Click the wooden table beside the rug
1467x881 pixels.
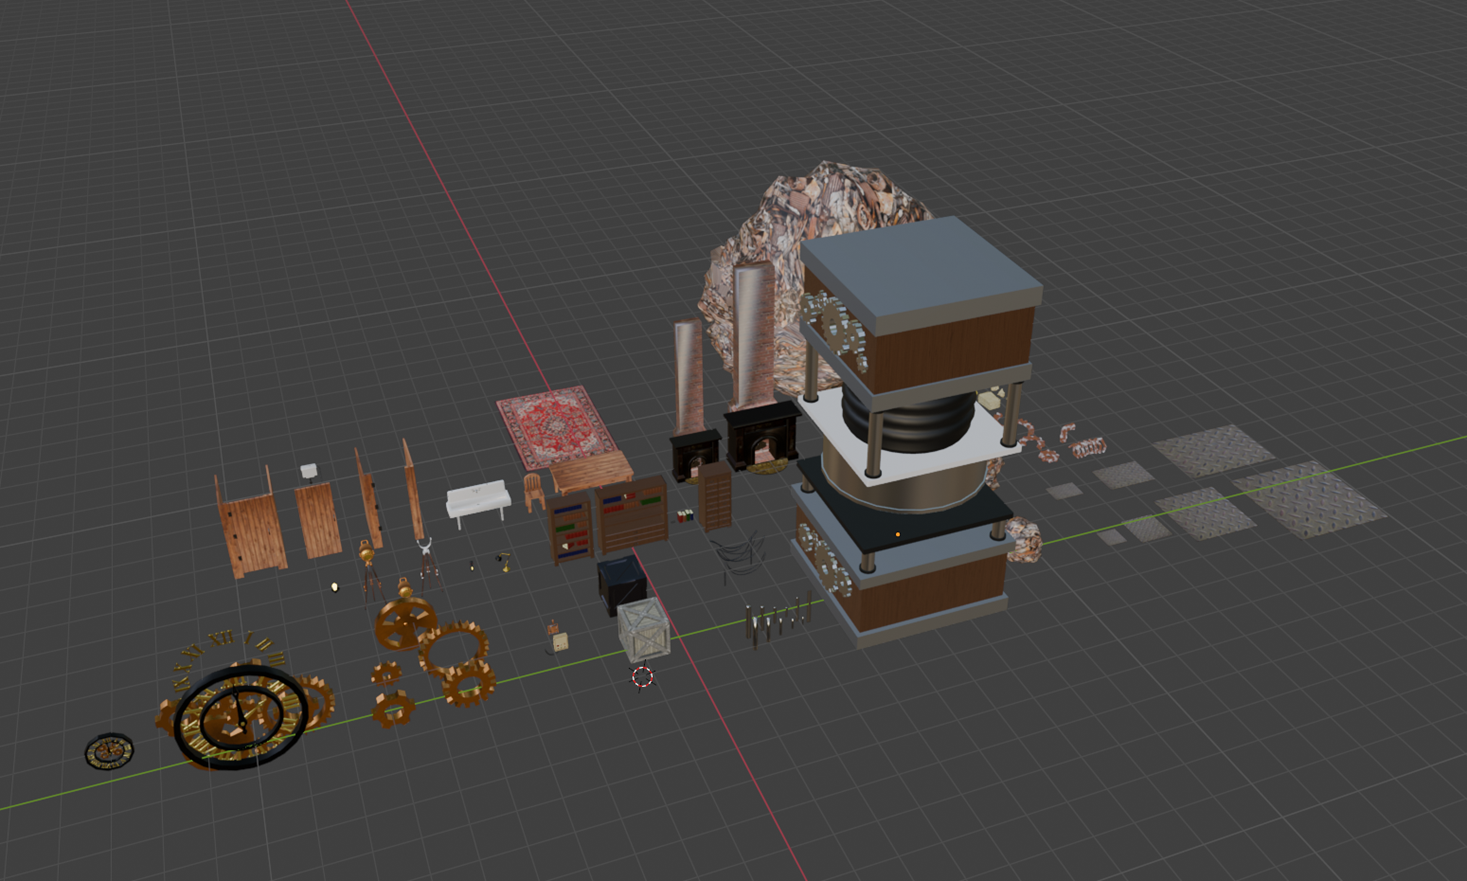pos(591,471)
